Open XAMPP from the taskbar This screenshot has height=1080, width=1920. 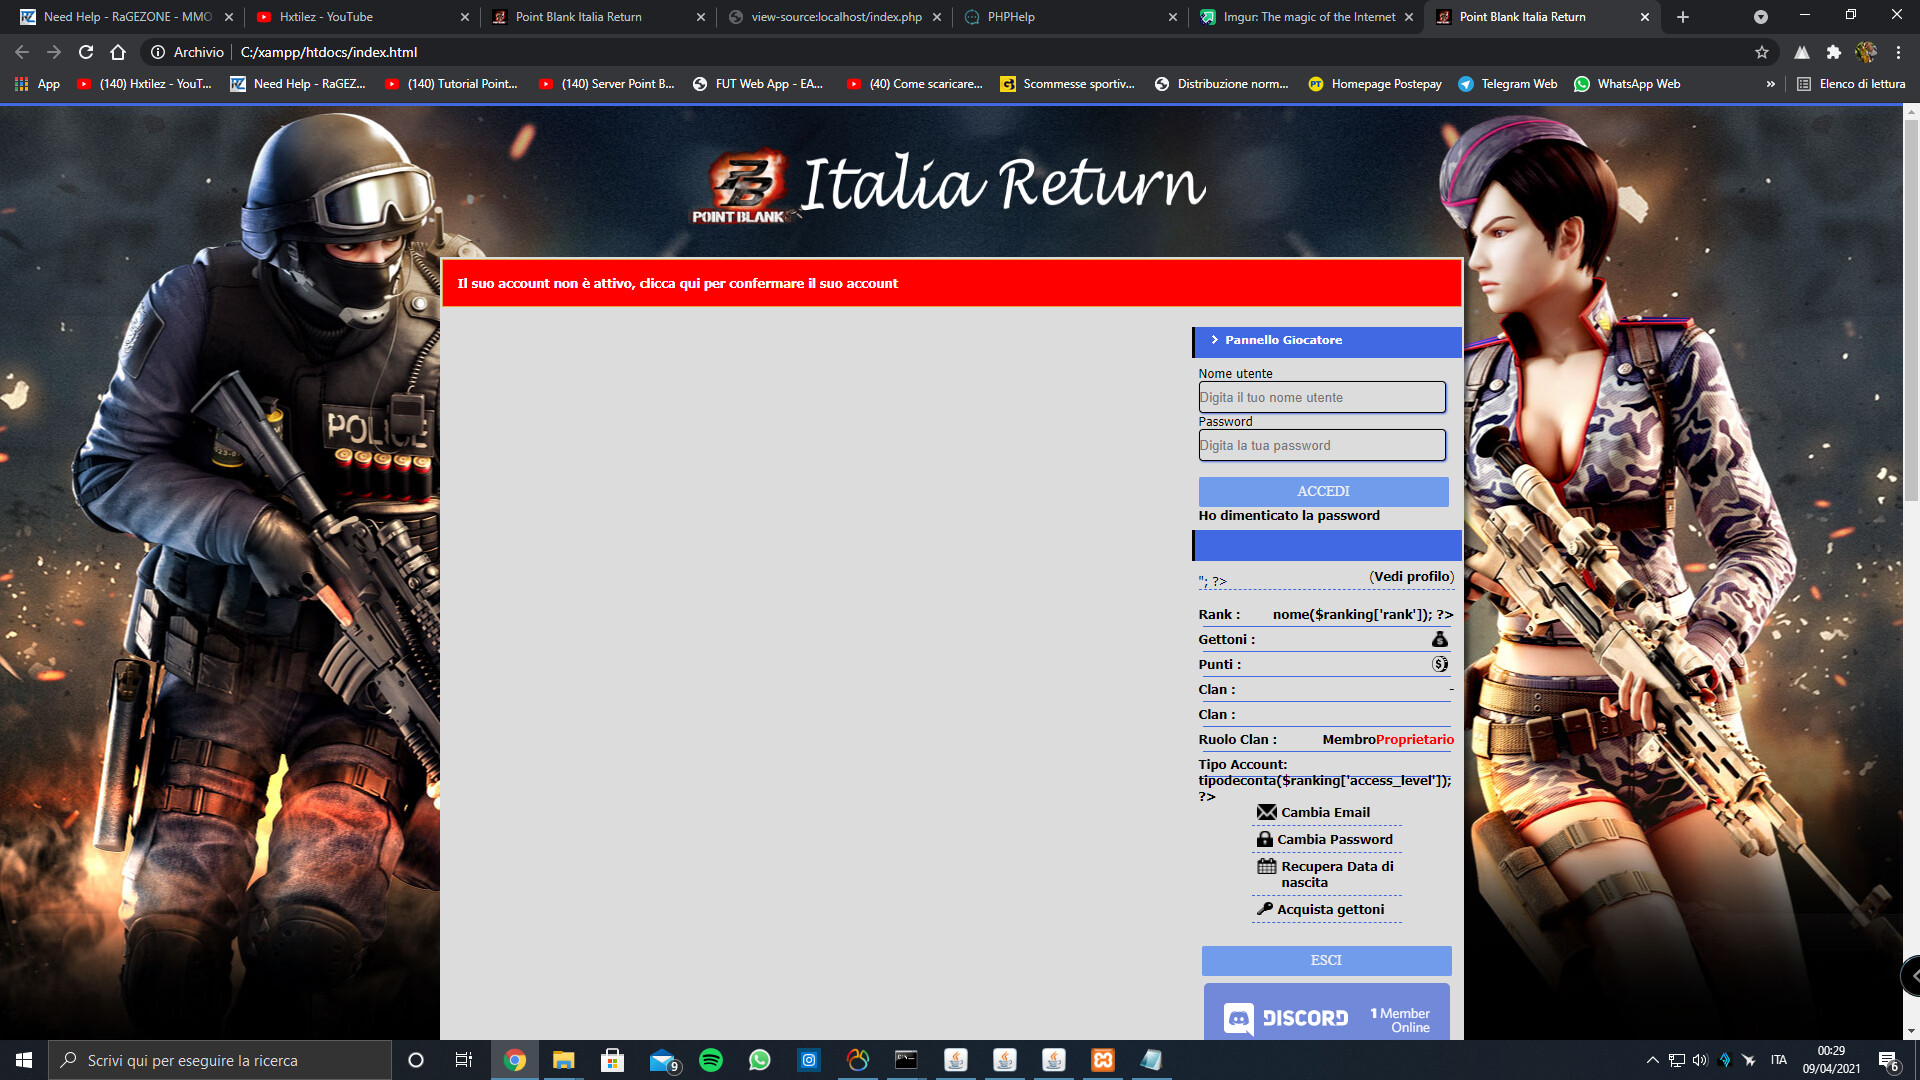[x=1103, y=1060]
